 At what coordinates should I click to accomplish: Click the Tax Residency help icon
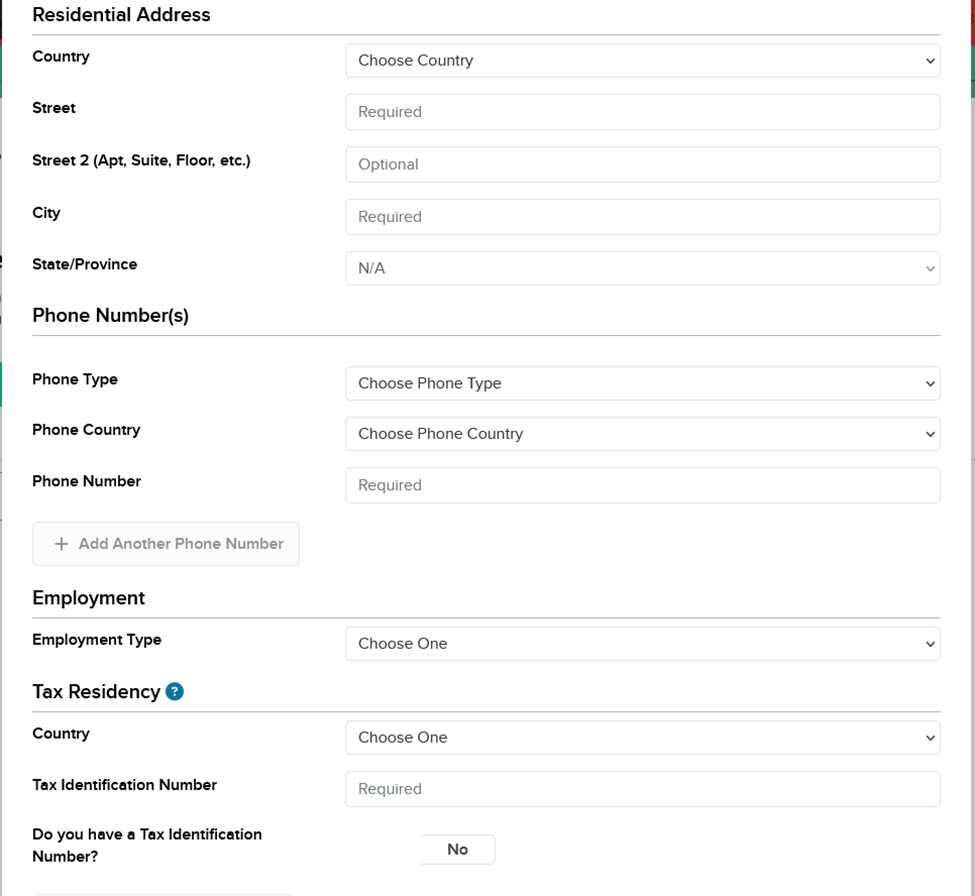pos(175,691)
